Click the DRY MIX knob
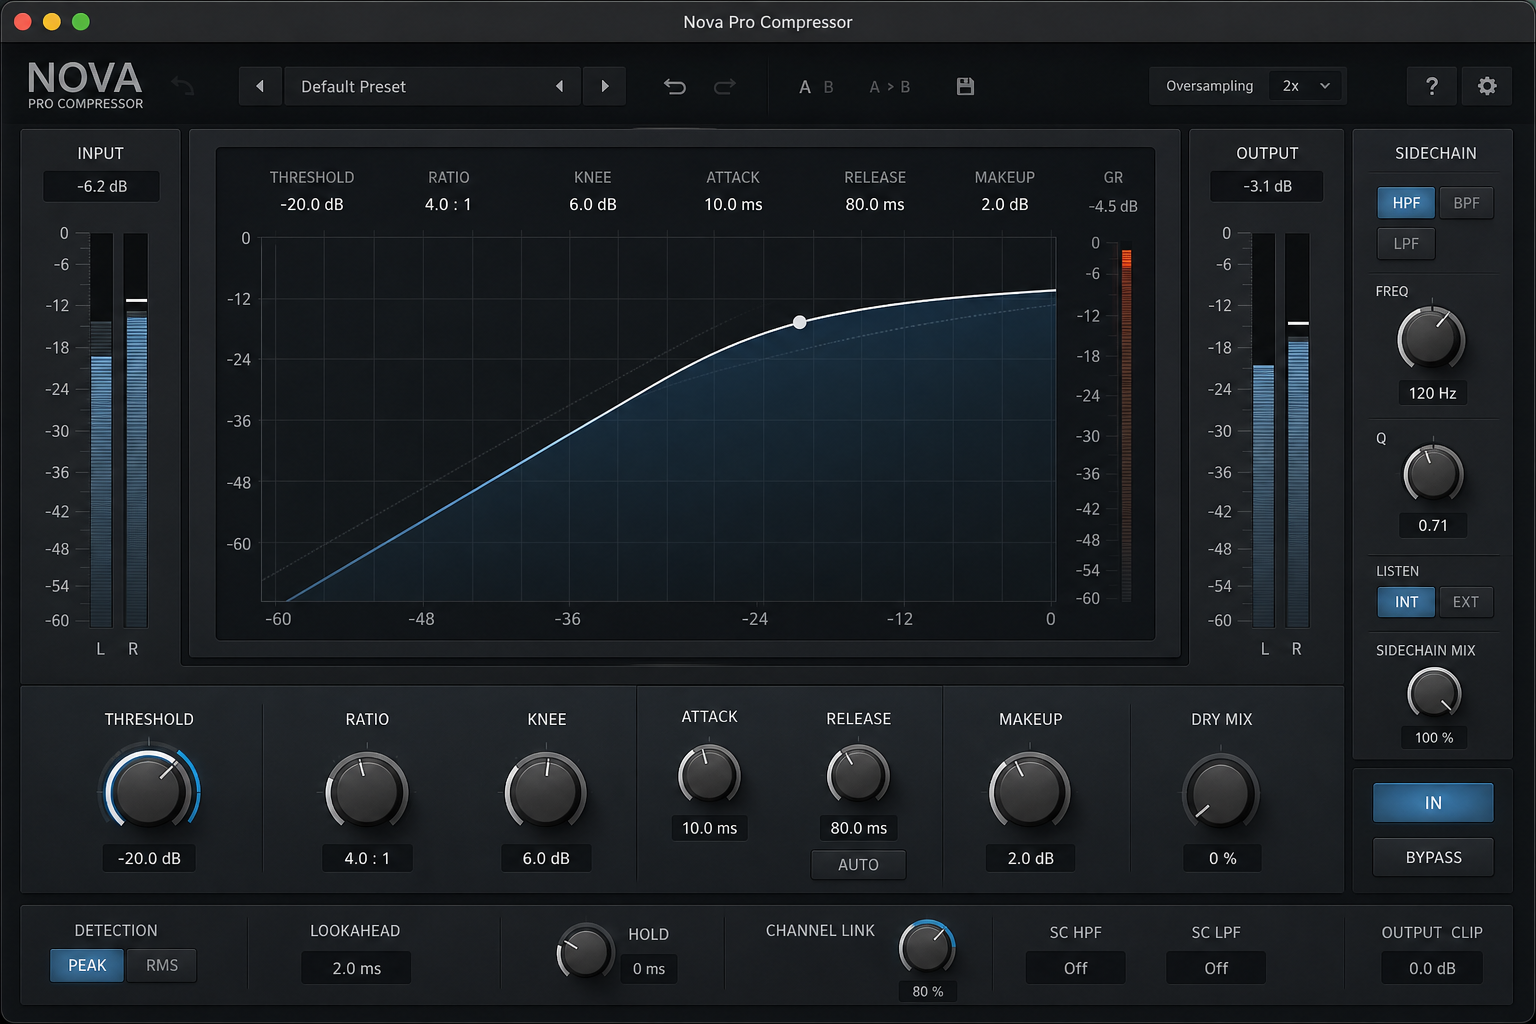Image resolution: width=1536 pixels, height=1024 pixels. 1221,792
